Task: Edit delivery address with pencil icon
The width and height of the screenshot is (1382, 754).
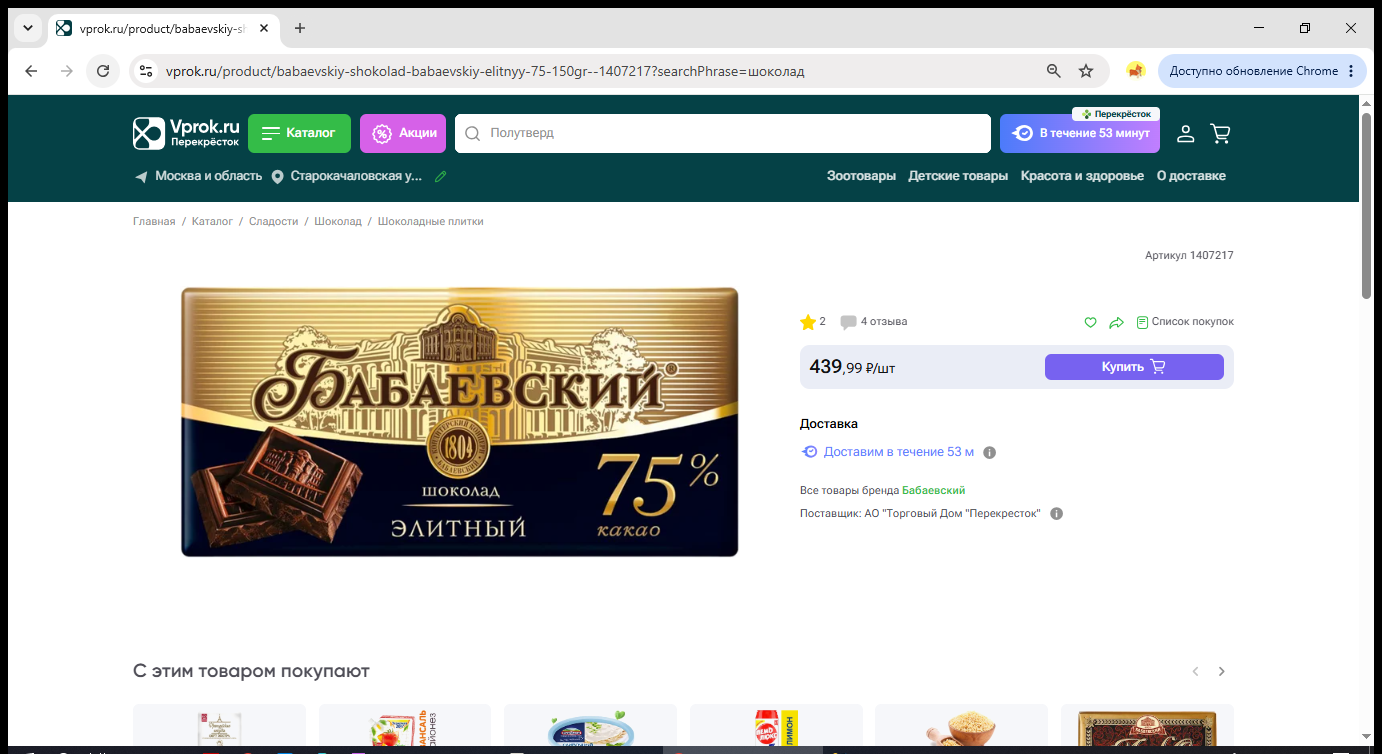Action: click(x=441, y=176)
